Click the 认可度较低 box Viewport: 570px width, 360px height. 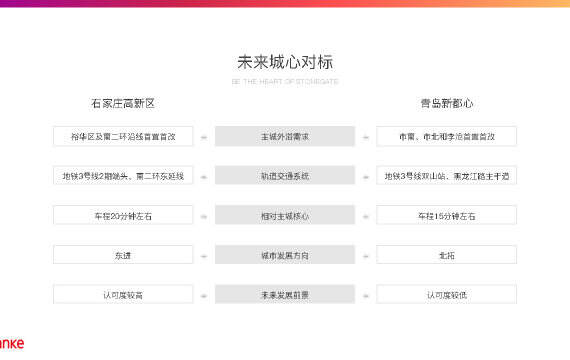[446, 295]
